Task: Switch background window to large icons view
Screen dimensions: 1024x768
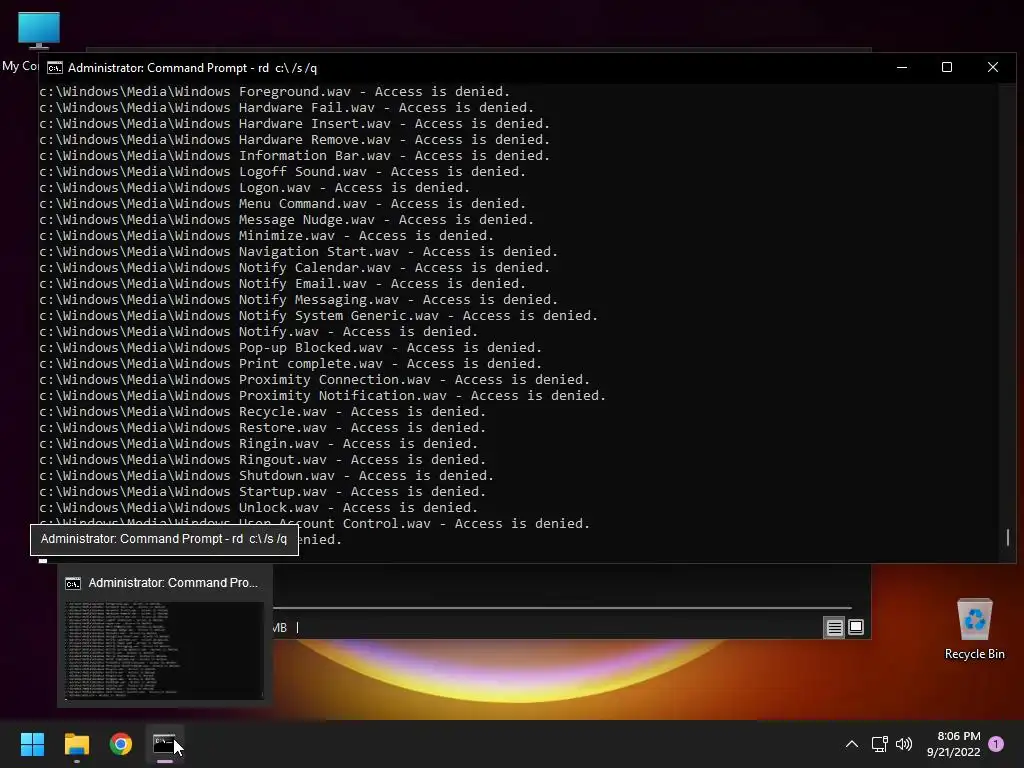Action: (856, 628)
